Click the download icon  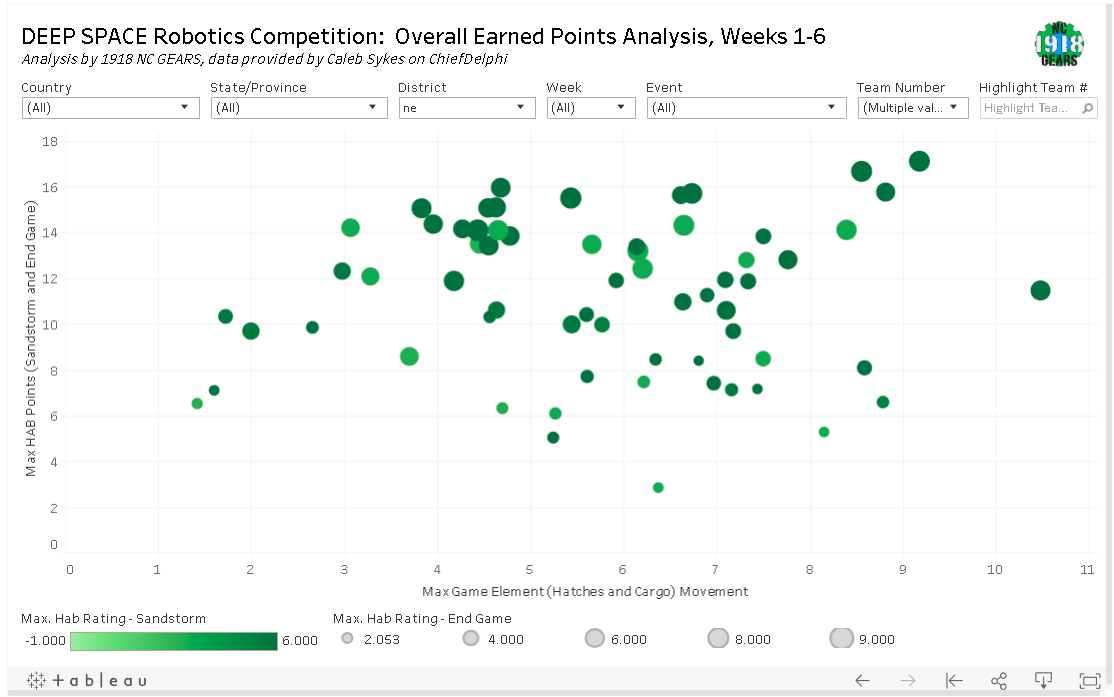1043,681
